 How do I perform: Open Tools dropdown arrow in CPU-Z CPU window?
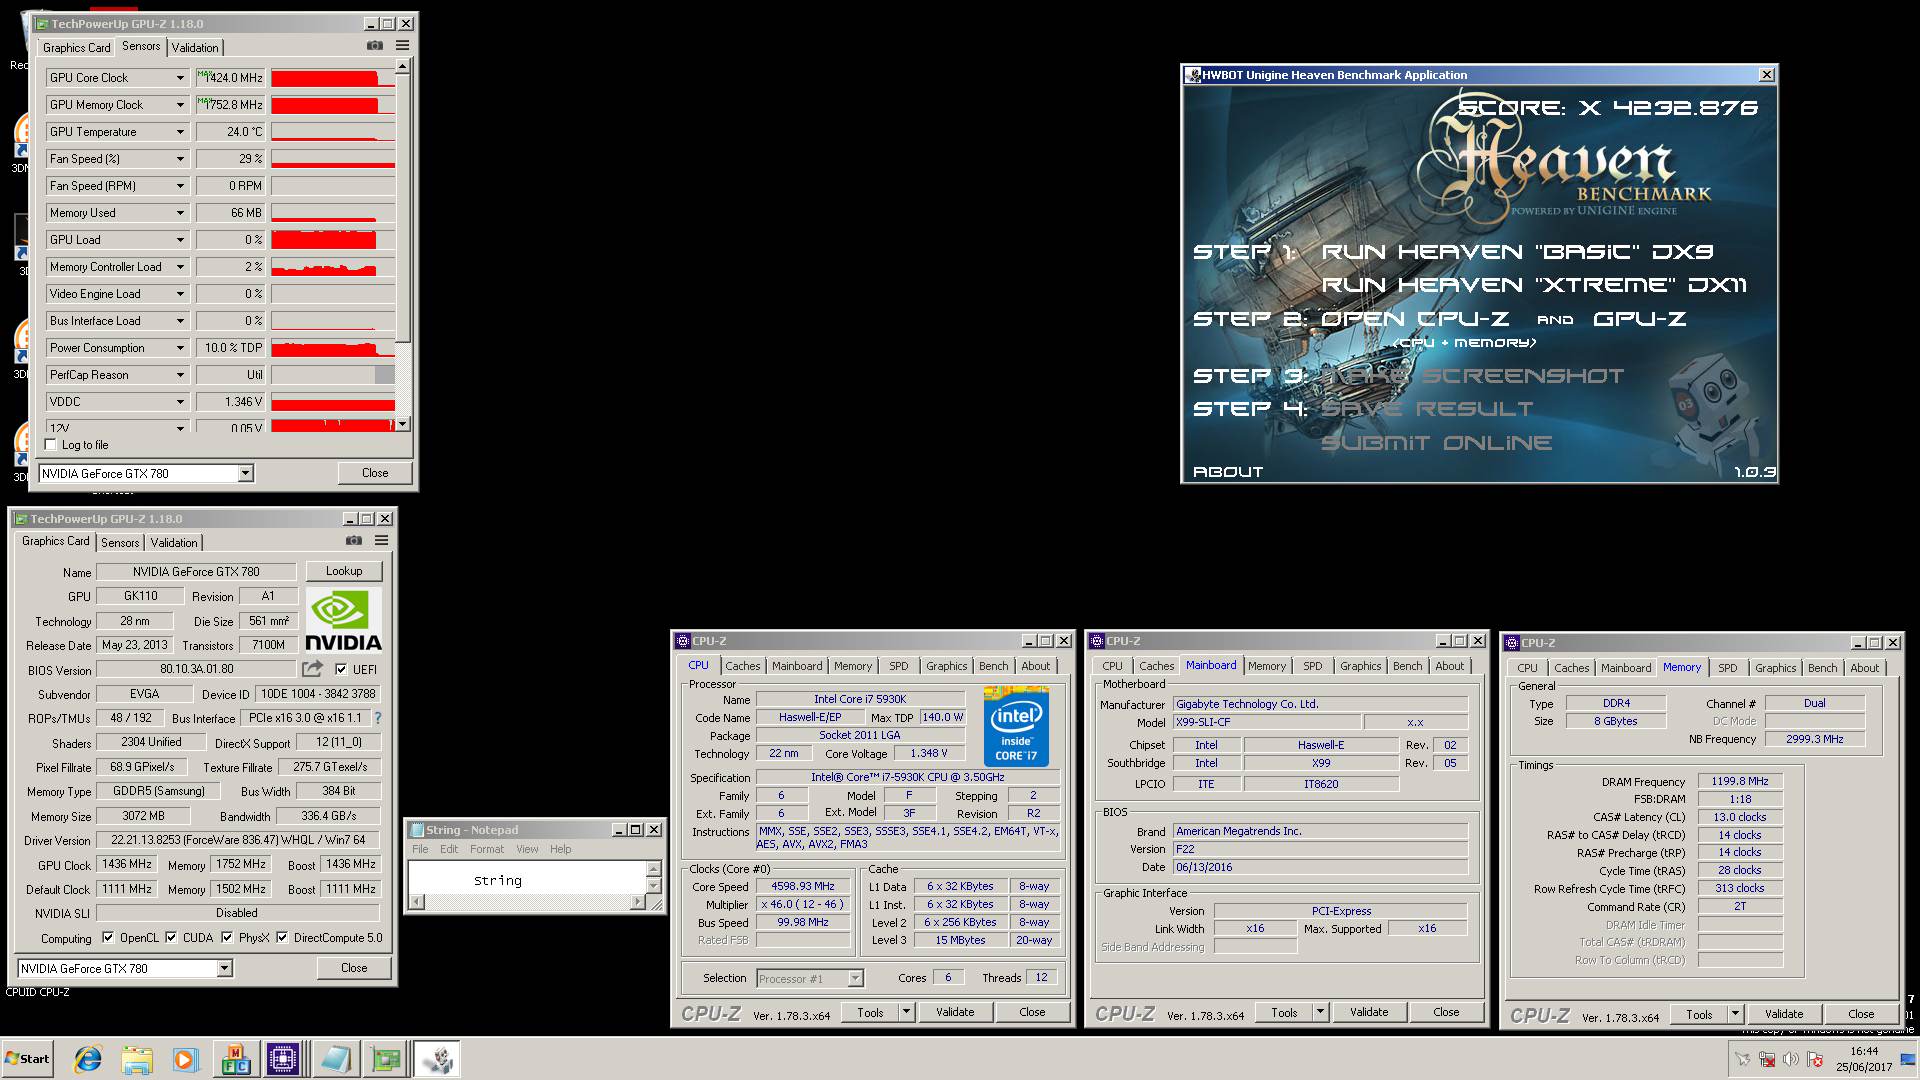[x=906, y=1012]
